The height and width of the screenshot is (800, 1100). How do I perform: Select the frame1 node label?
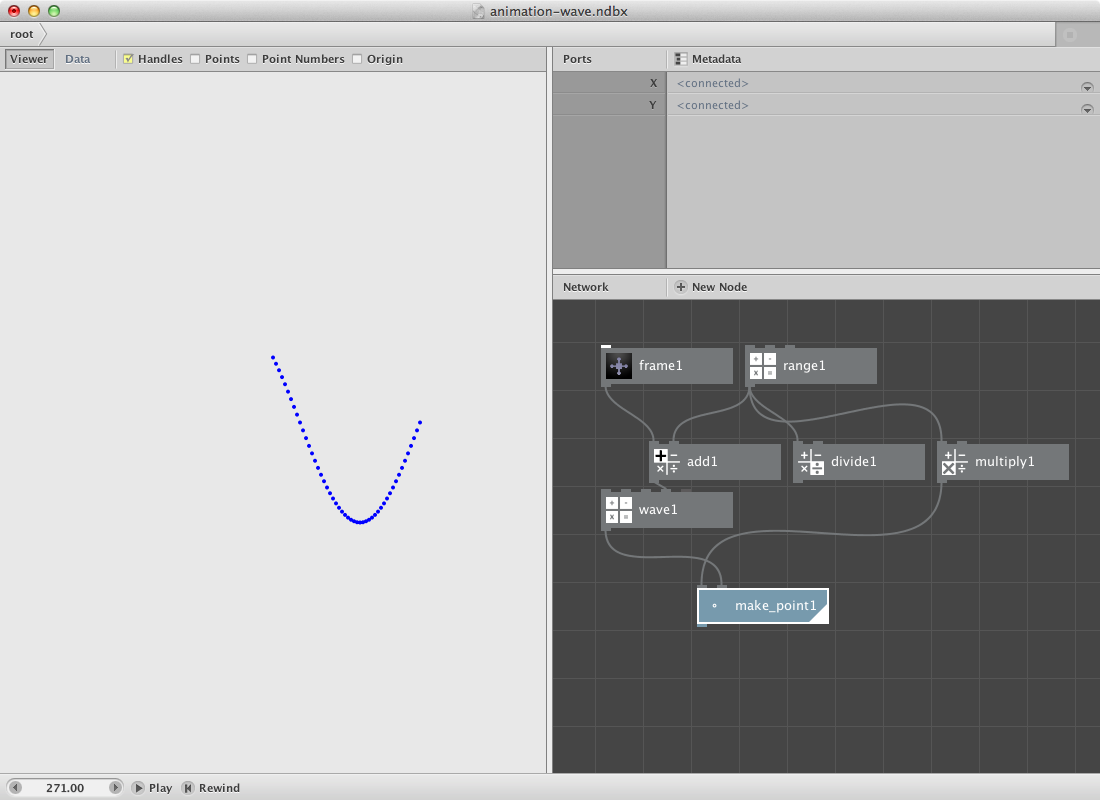(x=660, y=366)
